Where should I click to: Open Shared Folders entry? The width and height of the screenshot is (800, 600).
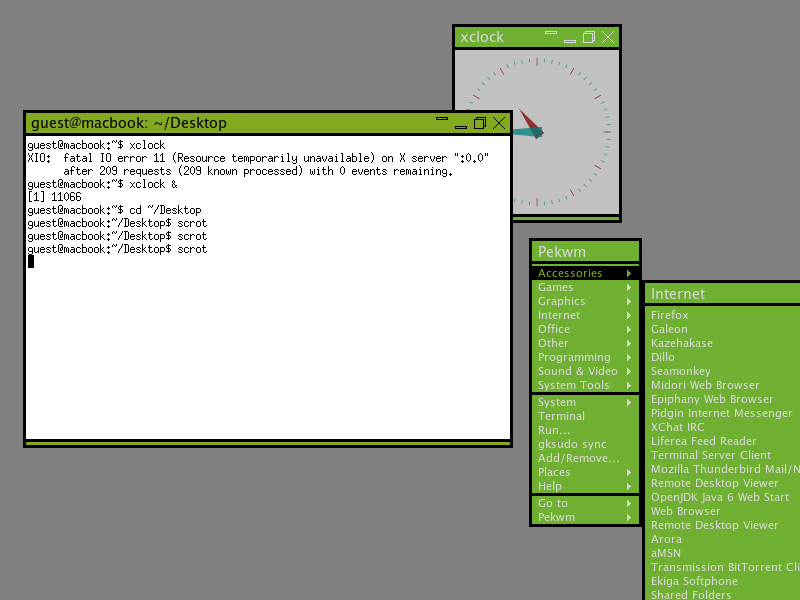click(722, 595)
